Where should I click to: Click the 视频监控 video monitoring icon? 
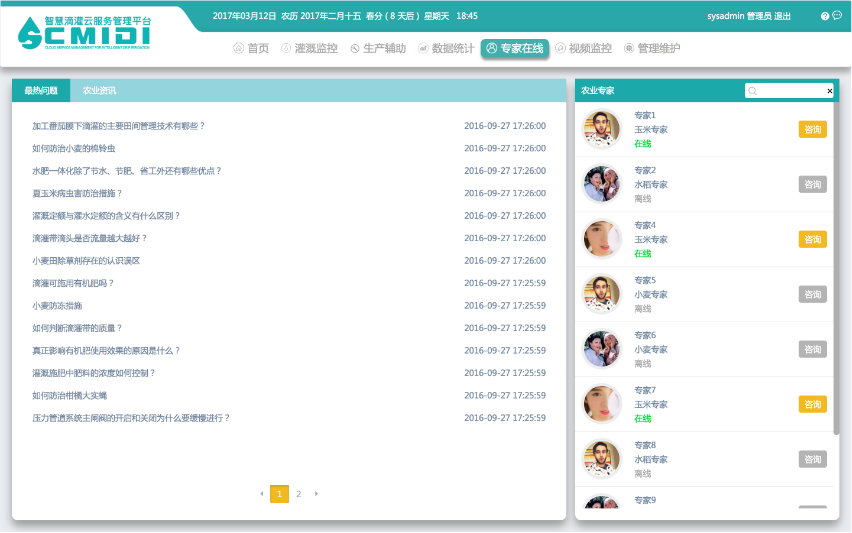pos(560,48)
